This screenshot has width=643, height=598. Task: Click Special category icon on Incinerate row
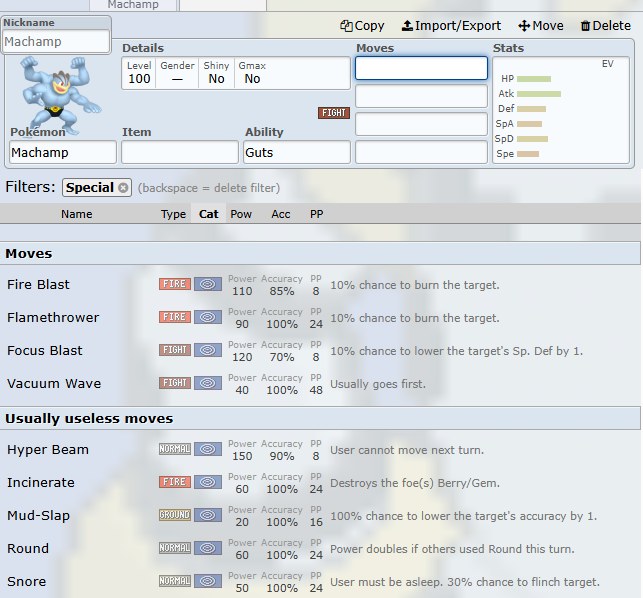(208, 482)
